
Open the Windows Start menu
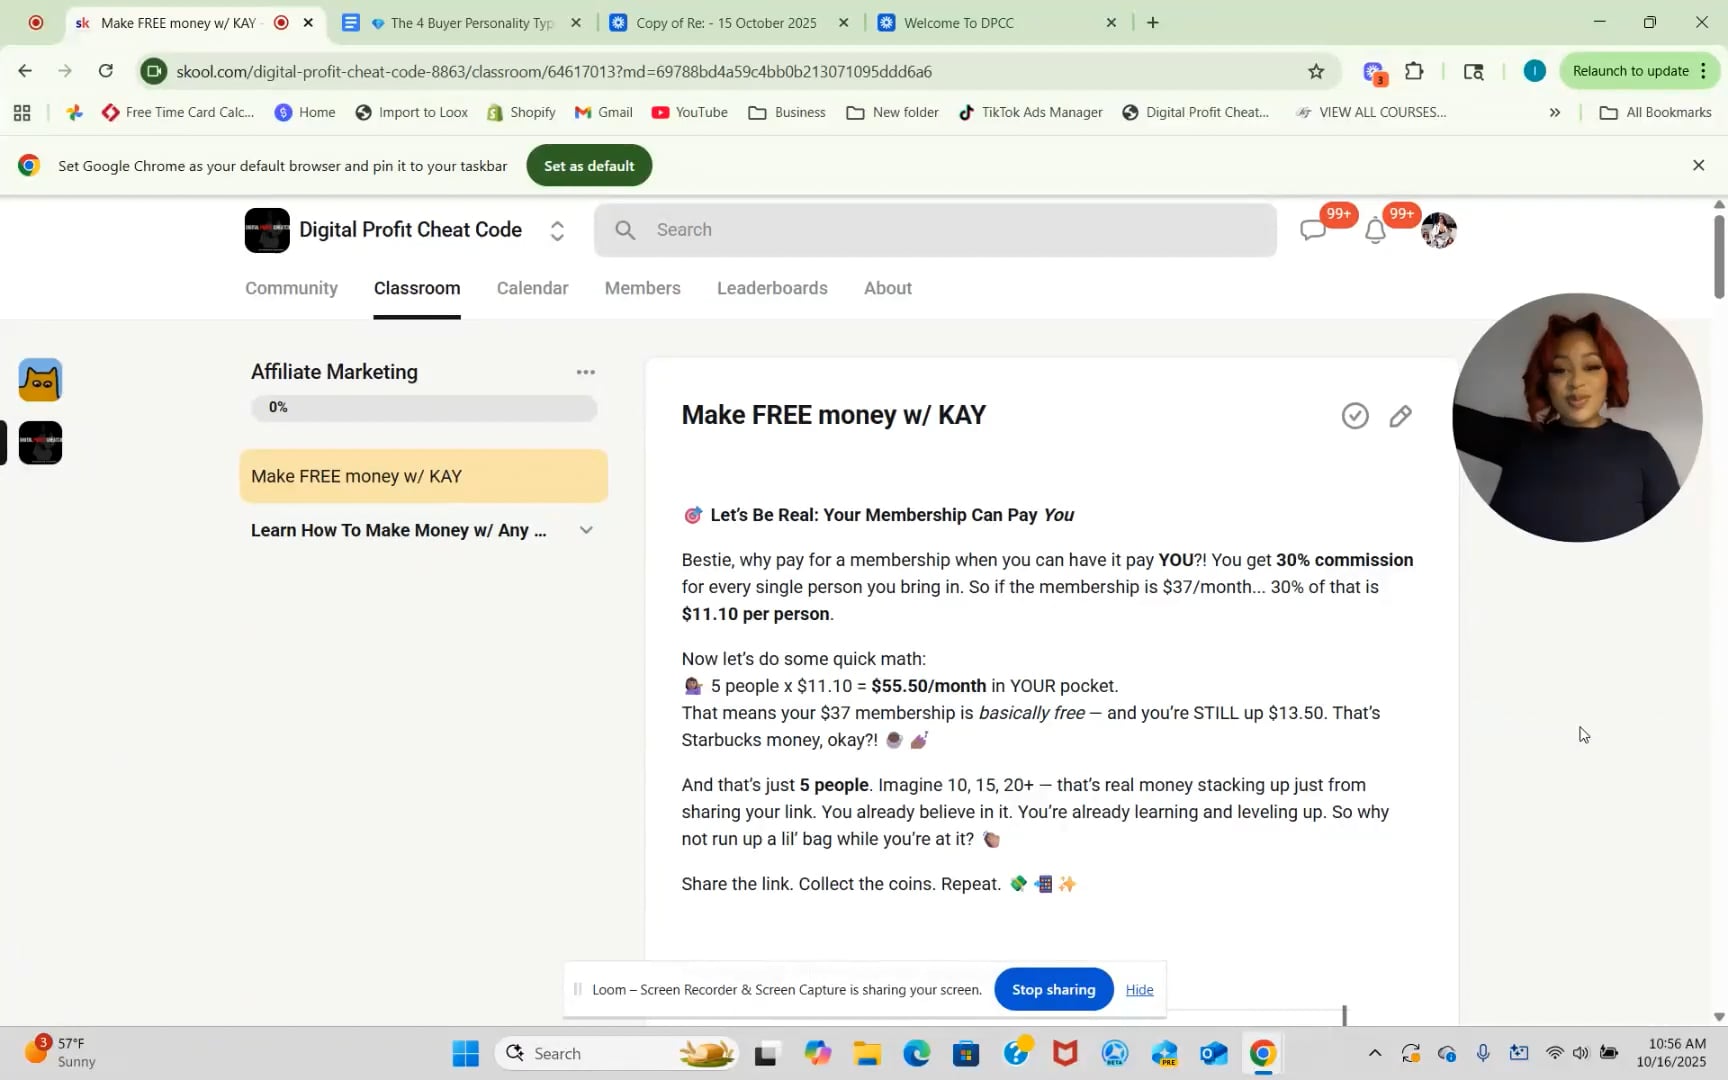[465, 1053]
